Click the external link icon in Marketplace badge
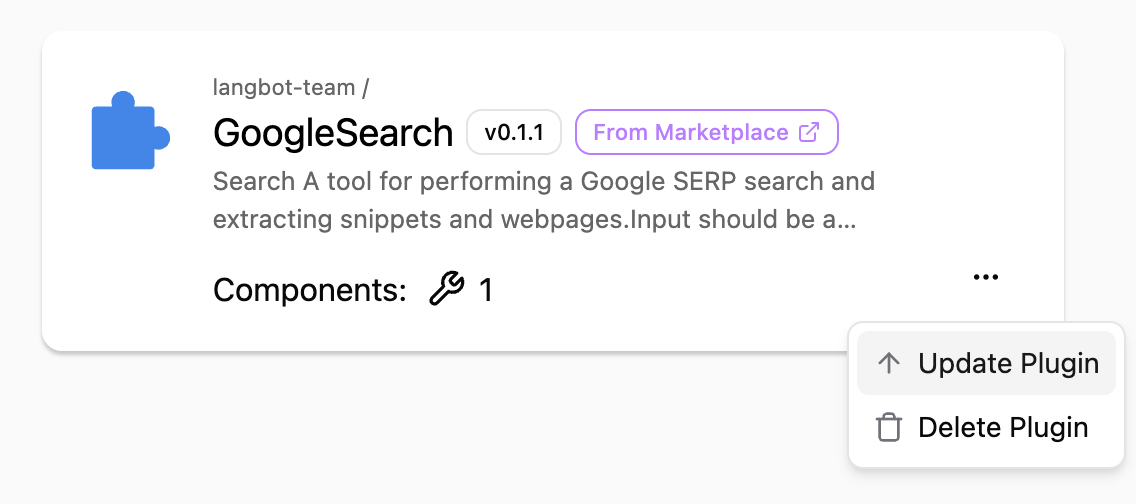The width and height of the screenshot is (1136, 504). [809, 133]
